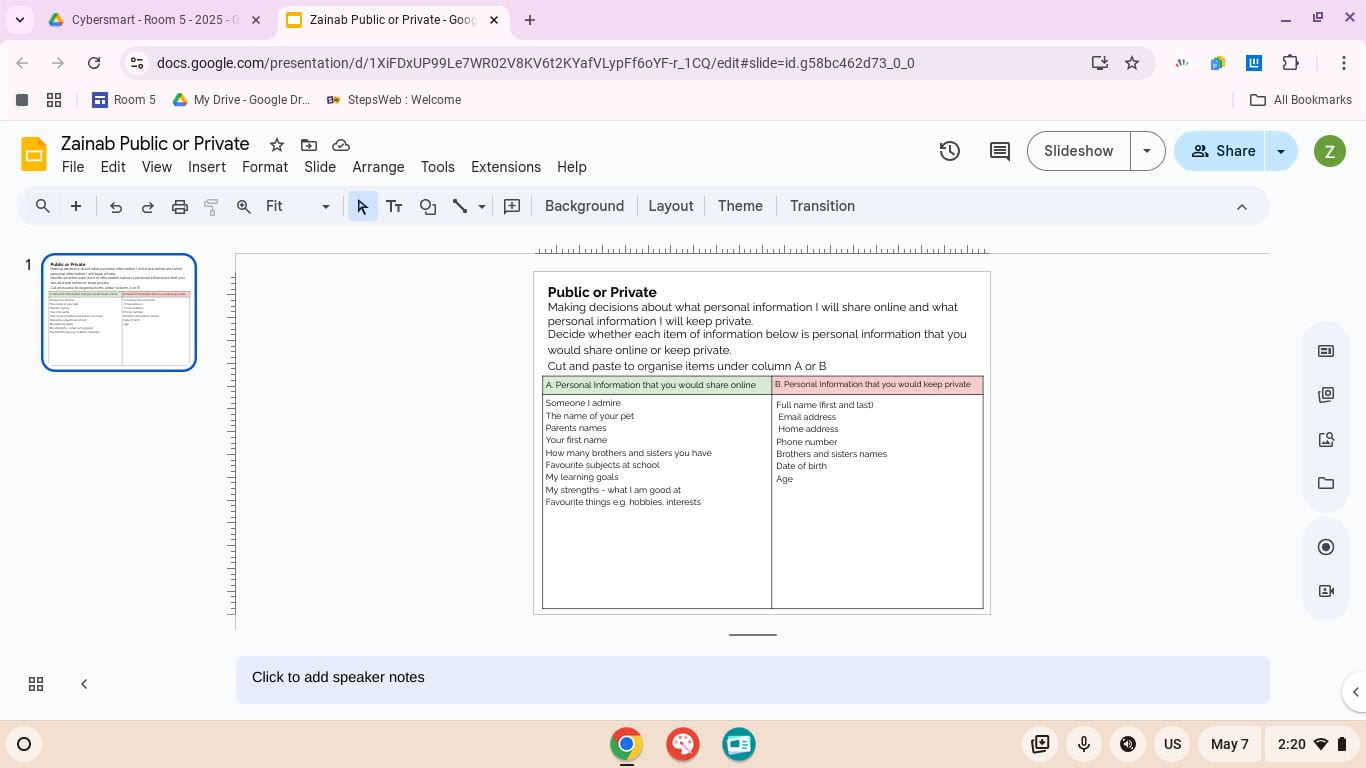The width and height of the screenshot is (1366, 768).
Task: Click the Print icon
Action: [180, 207]
